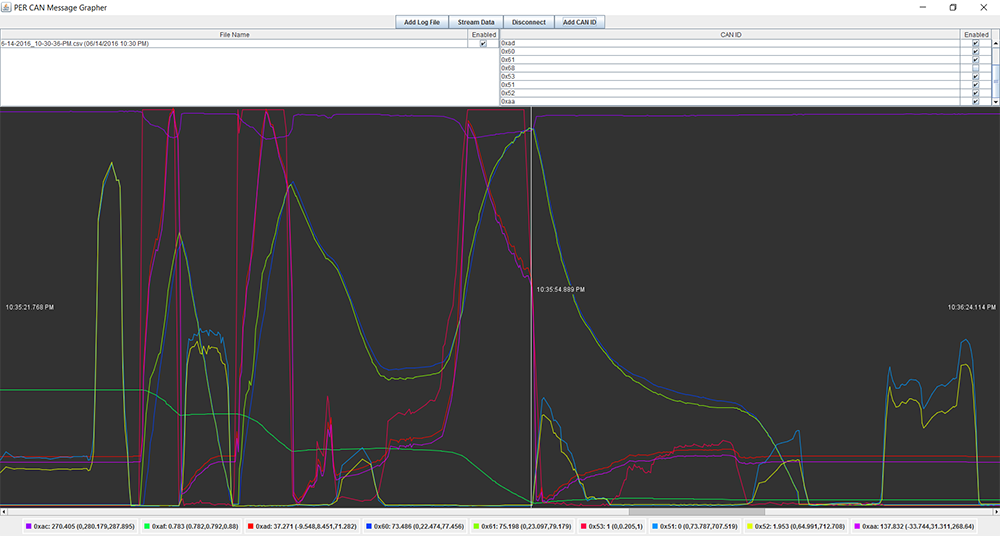1000x536 pixels.
Task: Uncheck Enabled for CAN ID 0xad
Action: (975, 43)
